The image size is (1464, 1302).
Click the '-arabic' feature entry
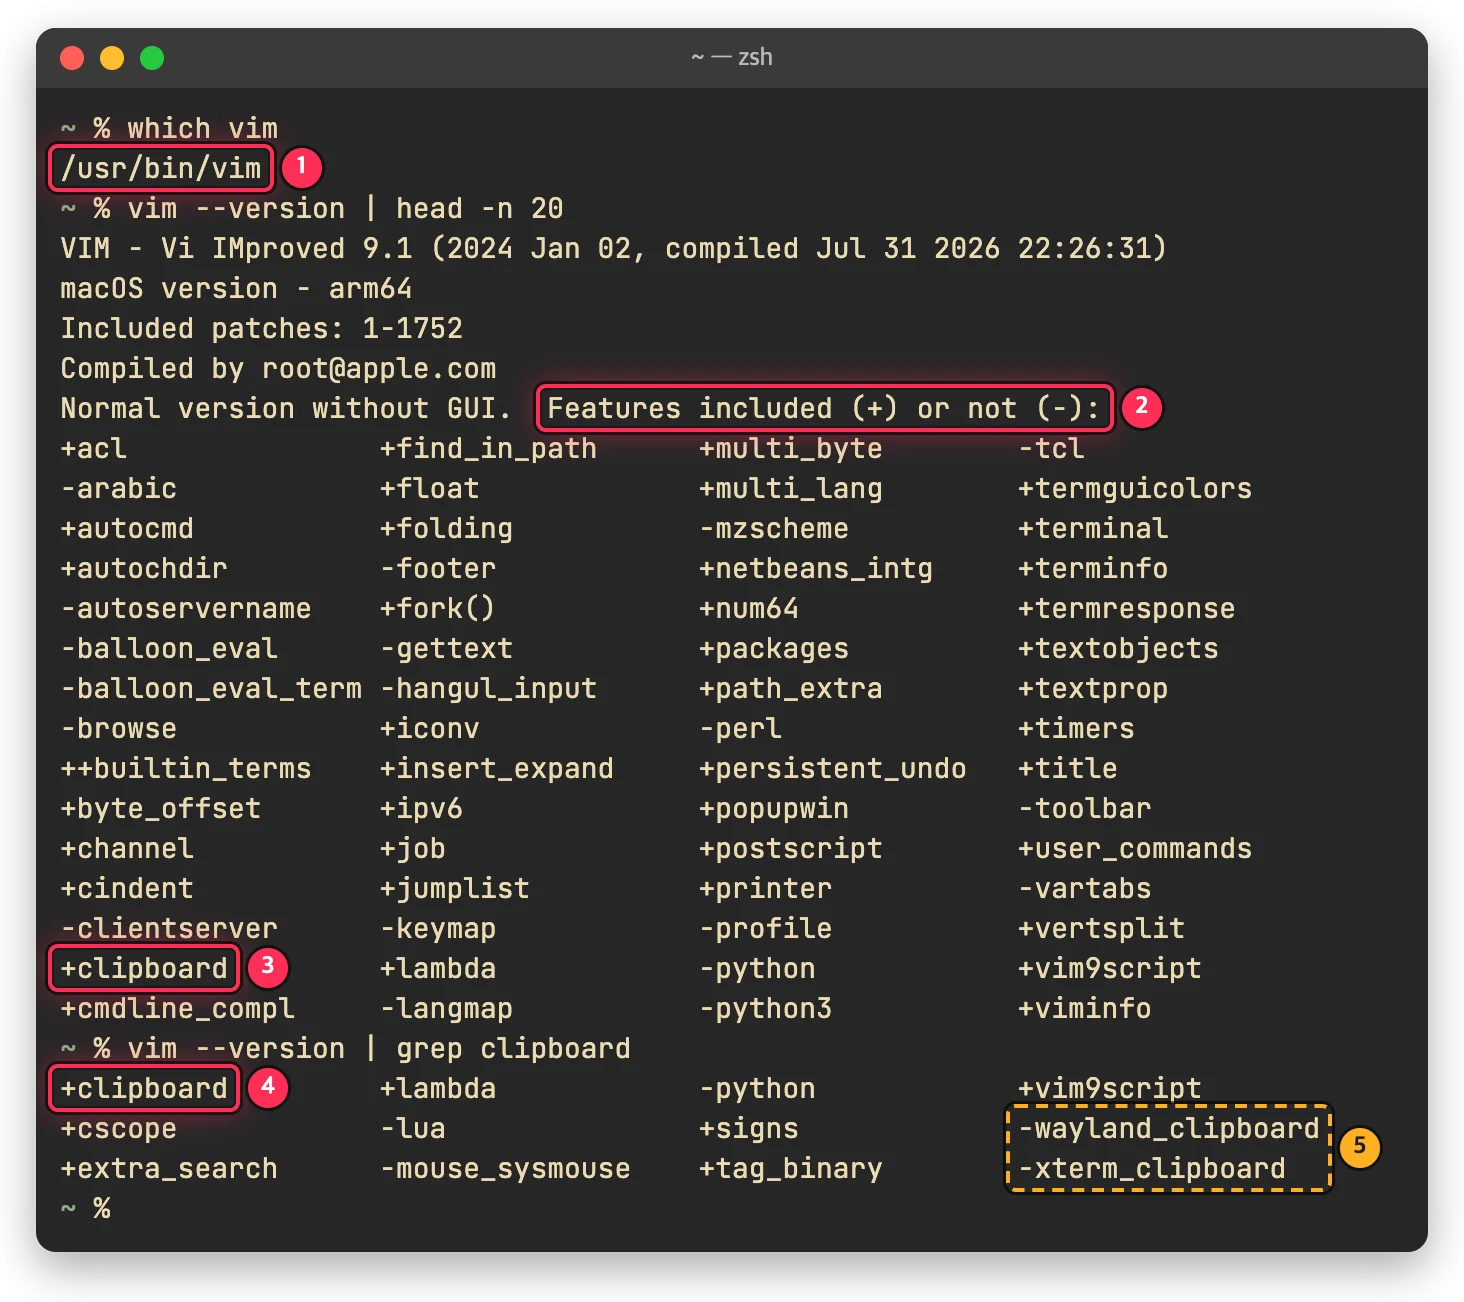119,488
